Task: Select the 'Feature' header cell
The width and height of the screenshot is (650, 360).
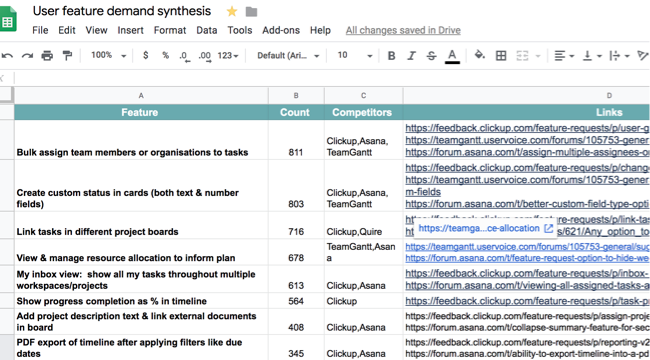Action: pos(141,112)
